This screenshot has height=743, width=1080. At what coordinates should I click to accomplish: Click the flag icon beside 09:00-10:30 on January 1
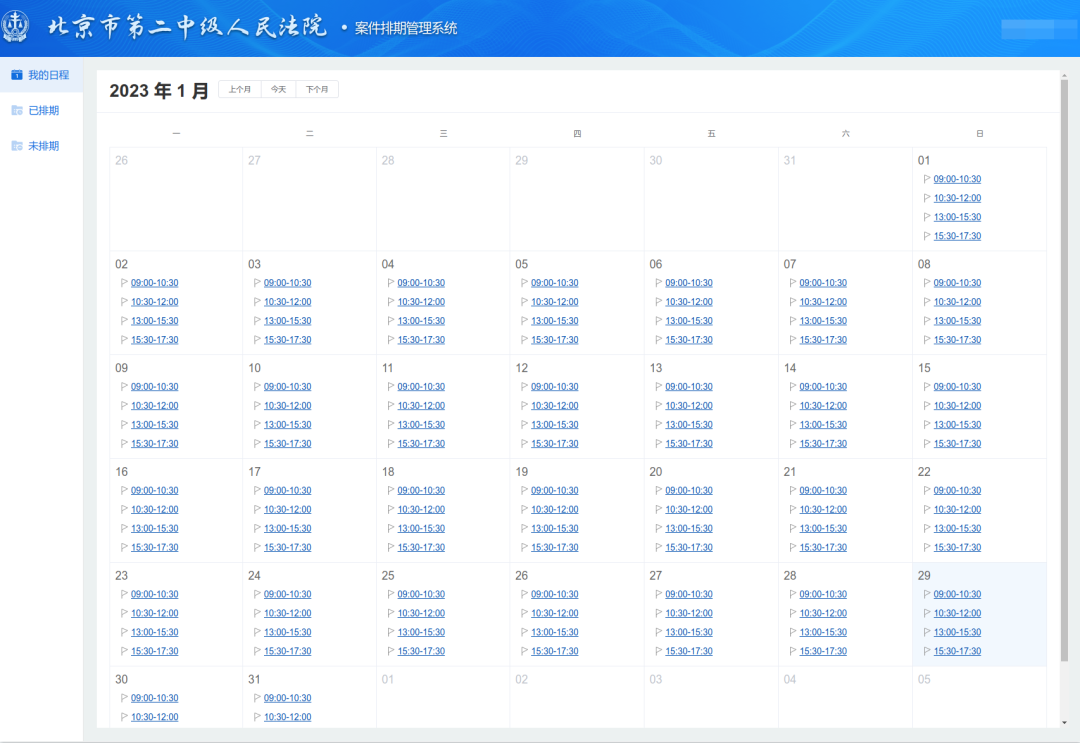[927, 179]
